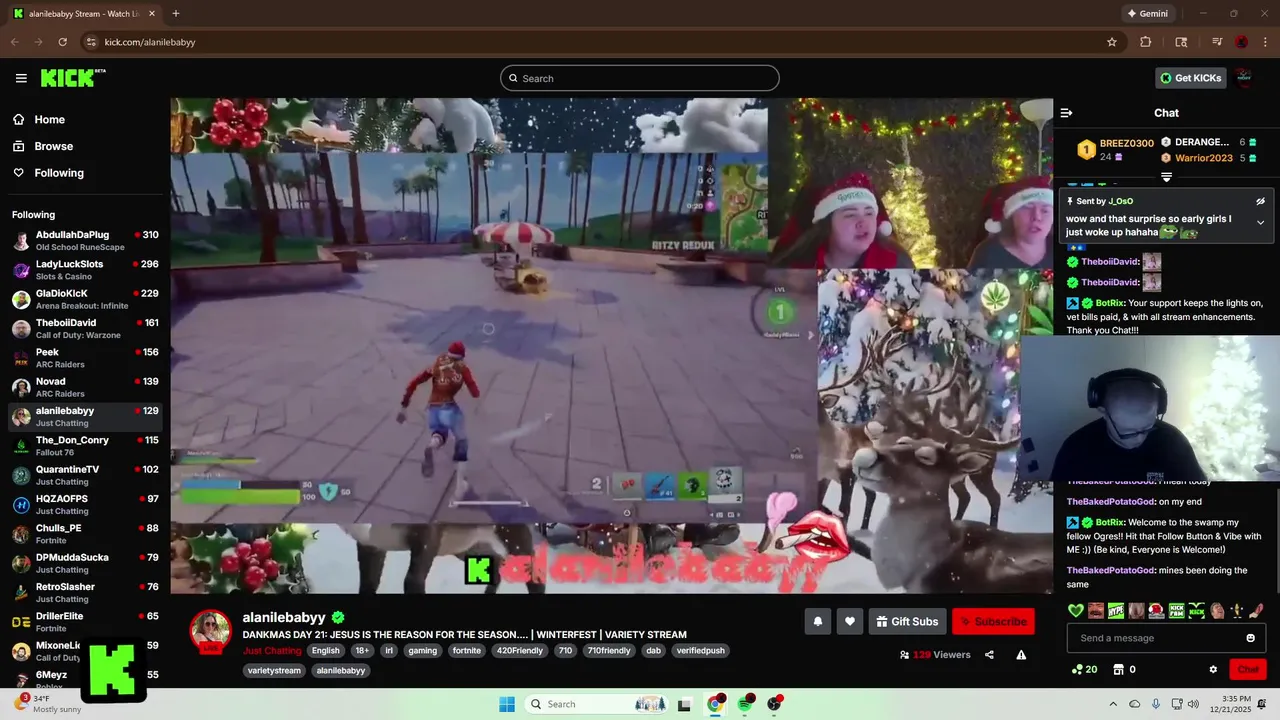Screen dimensions: 1280x720
Task: Bookmark this page with star icon
Action: click(x=1111, y=42)
